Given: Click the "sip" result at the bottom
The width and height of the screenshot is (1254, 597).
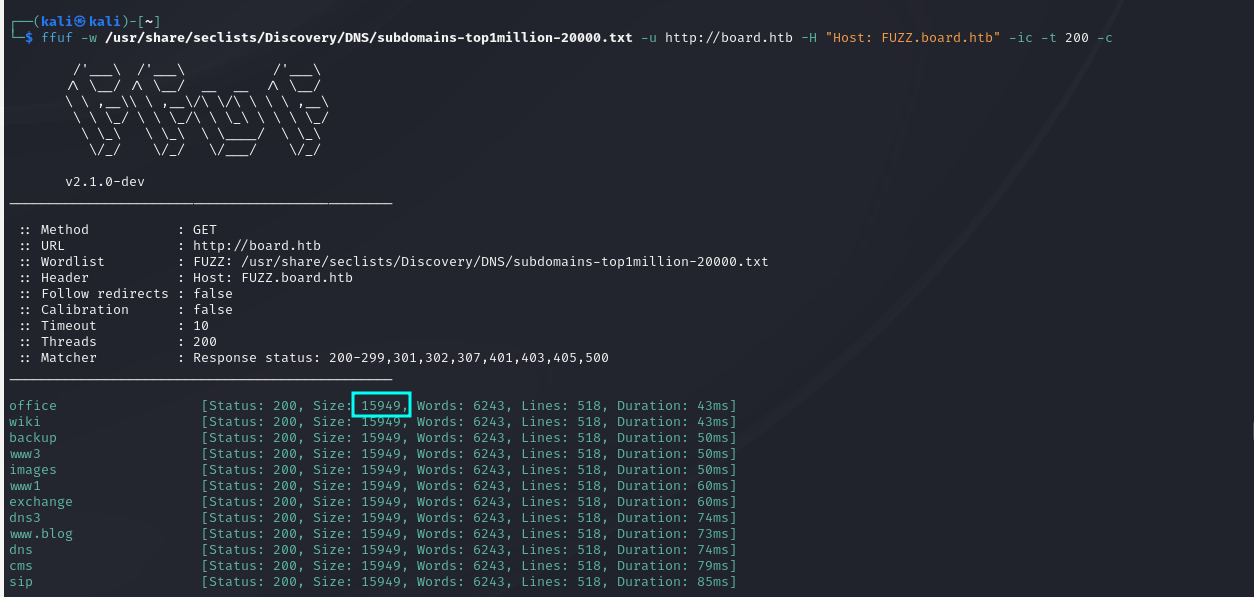Looking at the screenshot, I should [x=21, y=582].
